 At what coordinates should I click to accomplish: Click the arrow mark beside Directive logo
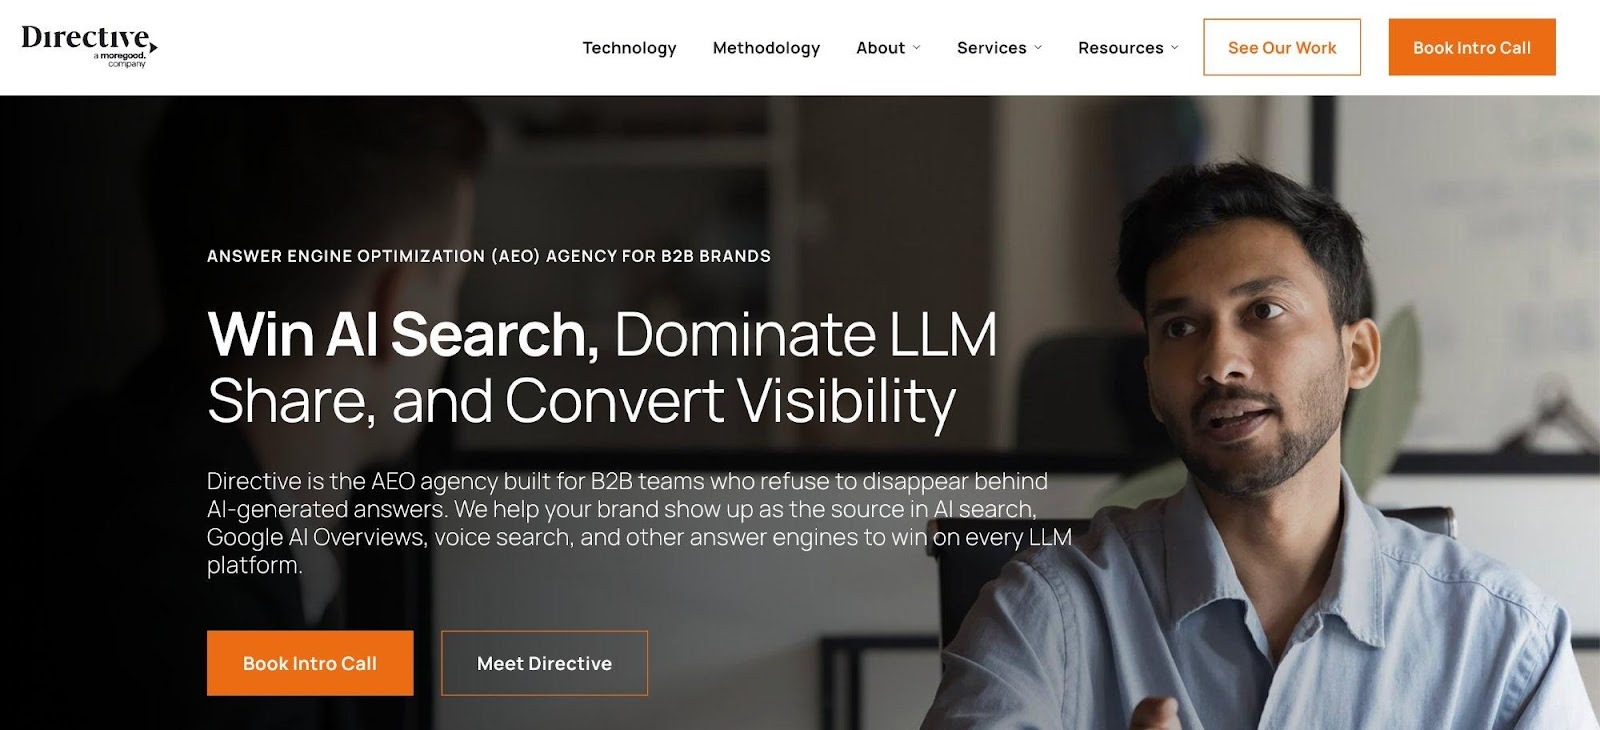(x=153, y=47)
